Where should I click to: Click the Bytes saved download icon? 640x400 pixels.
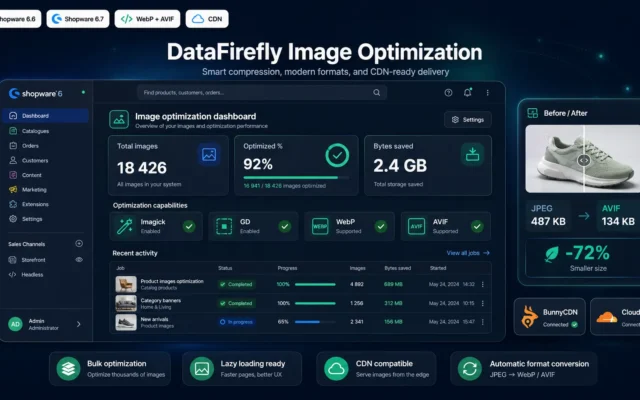[472, 154]
